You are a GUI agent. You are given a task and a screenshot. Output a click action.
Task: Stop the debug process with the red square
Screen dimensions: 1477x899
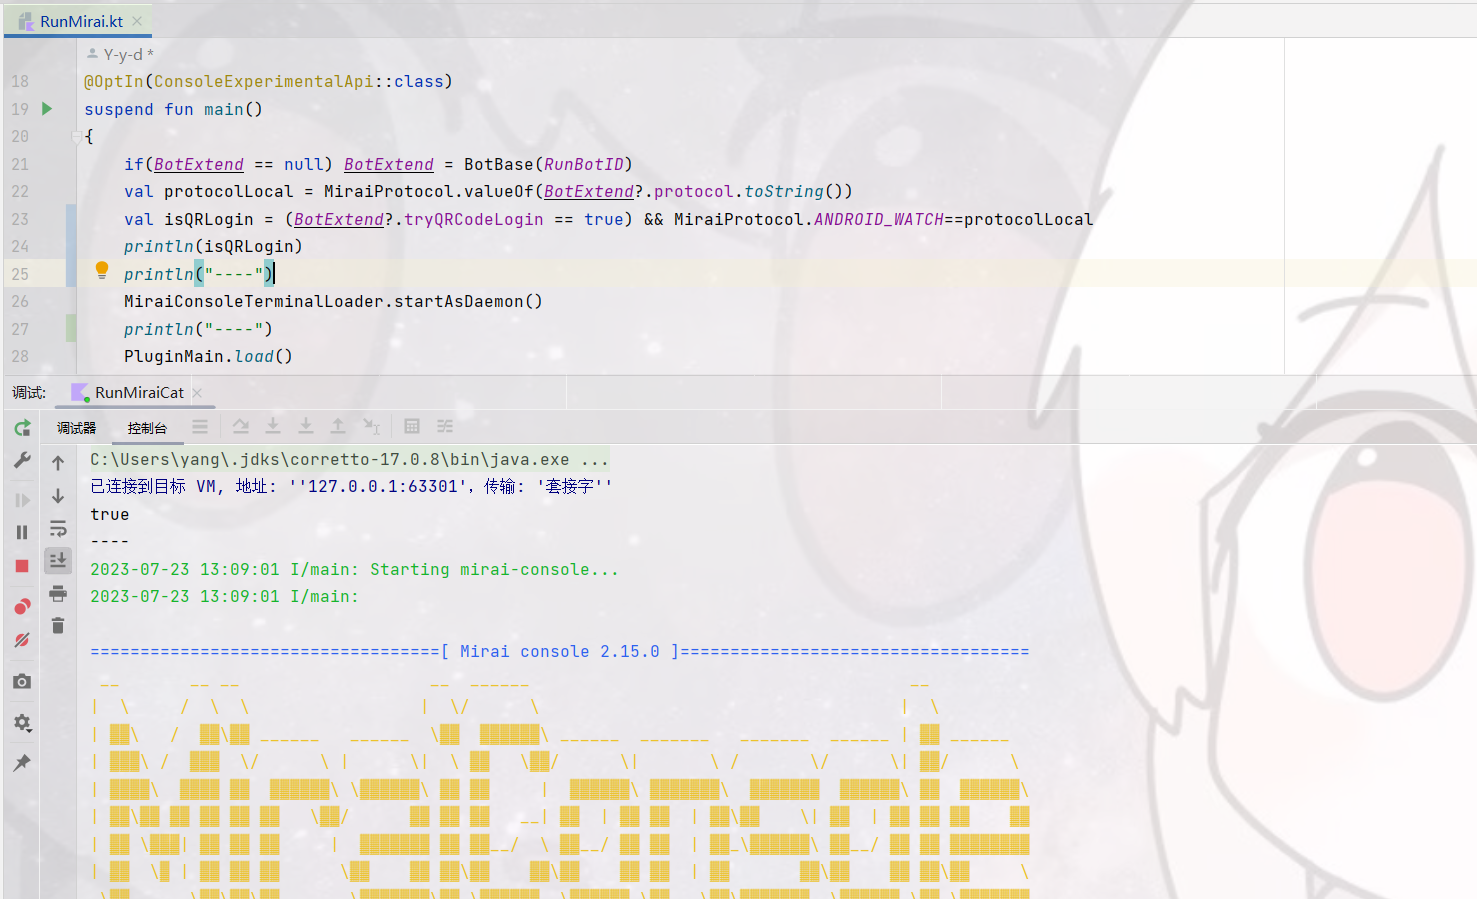coord(21,565)
